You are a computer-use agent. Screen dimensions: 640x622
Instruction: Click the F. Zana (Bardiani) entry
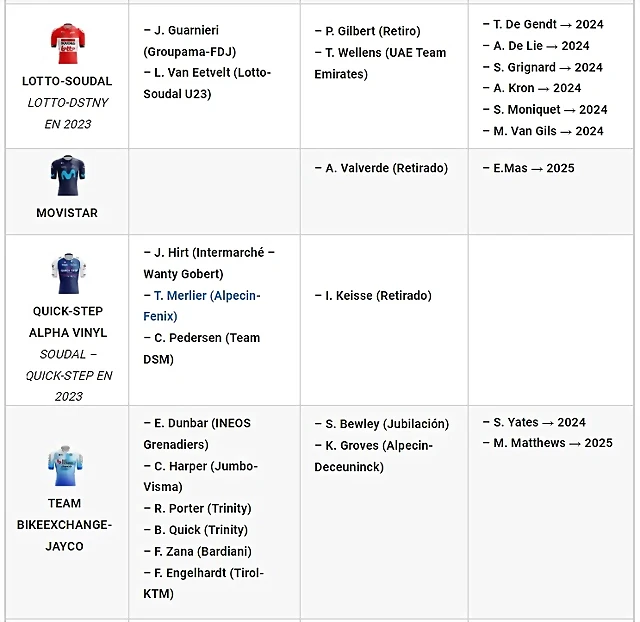click(x=198, y=551)
